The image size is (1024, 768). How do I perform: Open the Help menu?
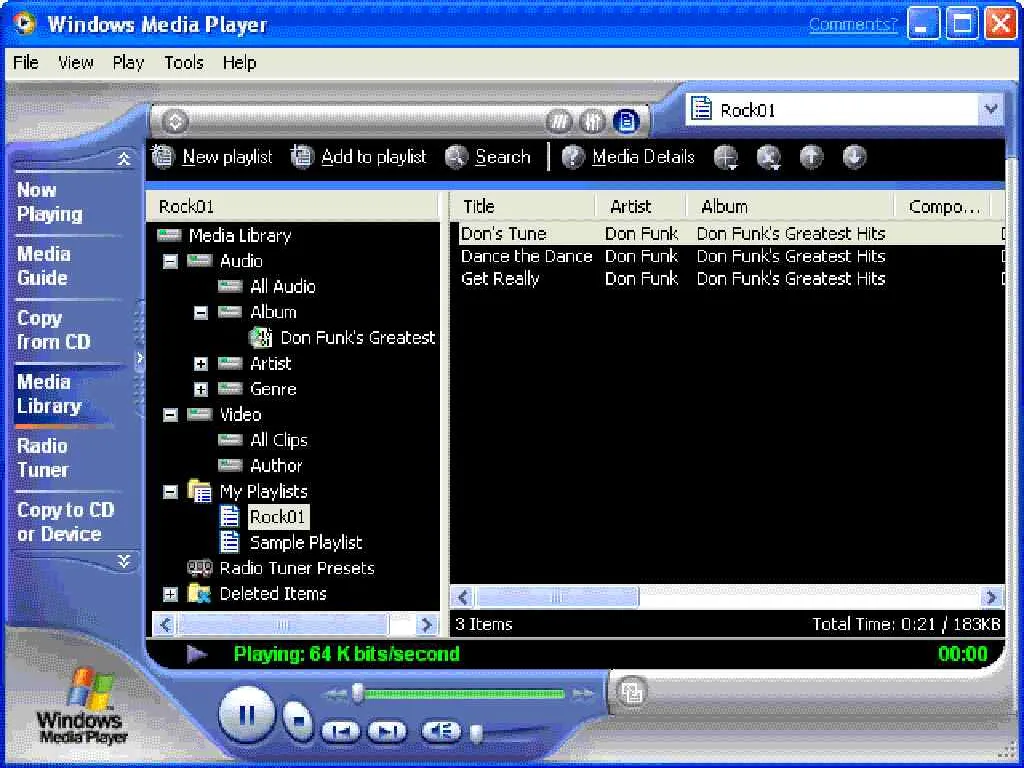239,63
